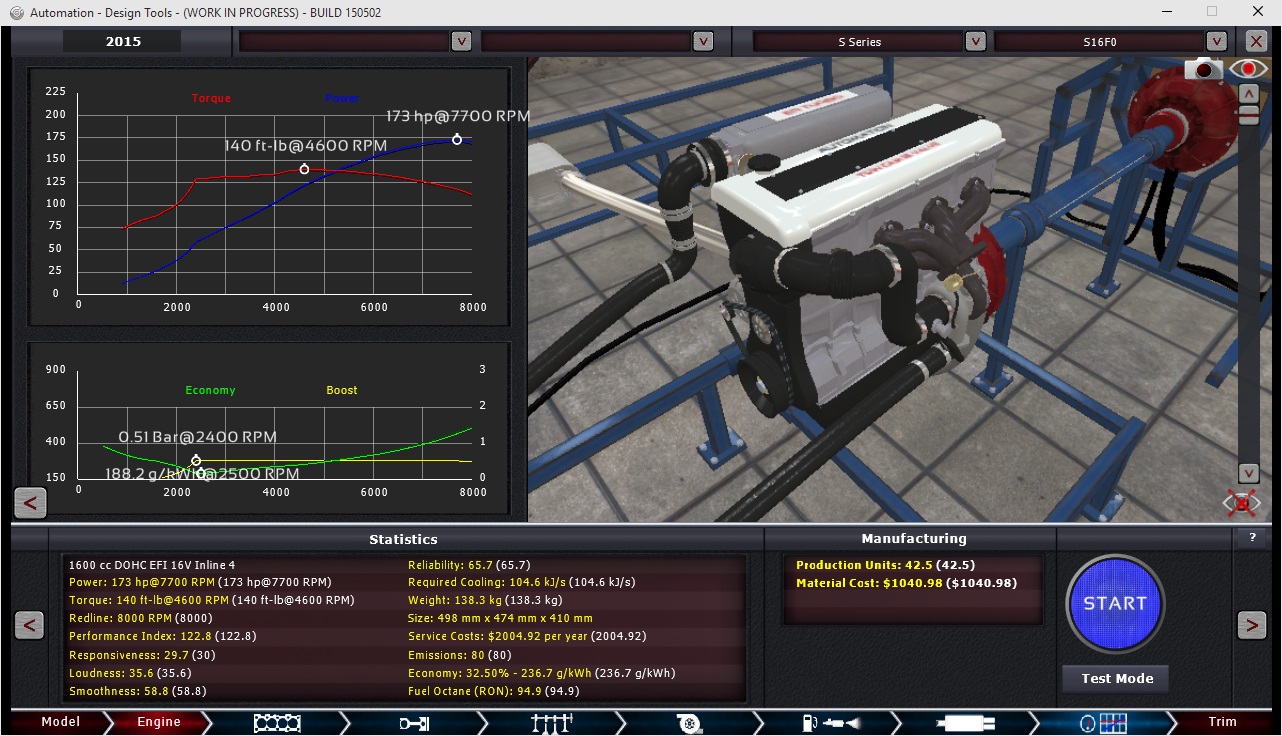Go to next page using right arrow

pyautogui.click(x=1252, y=625)
